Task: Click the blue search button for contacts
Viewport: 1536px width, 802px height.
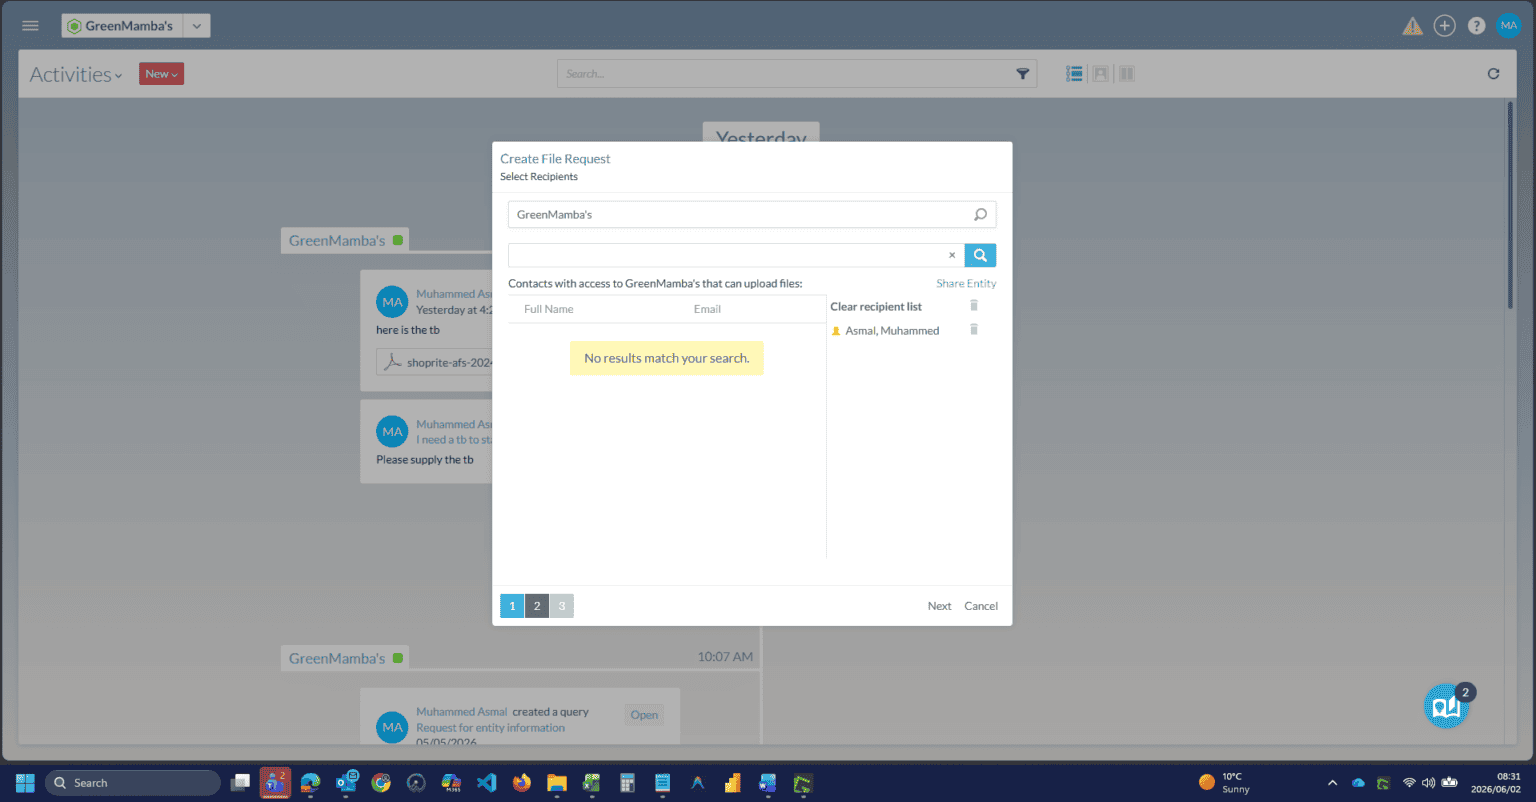Action: (980, 255)
